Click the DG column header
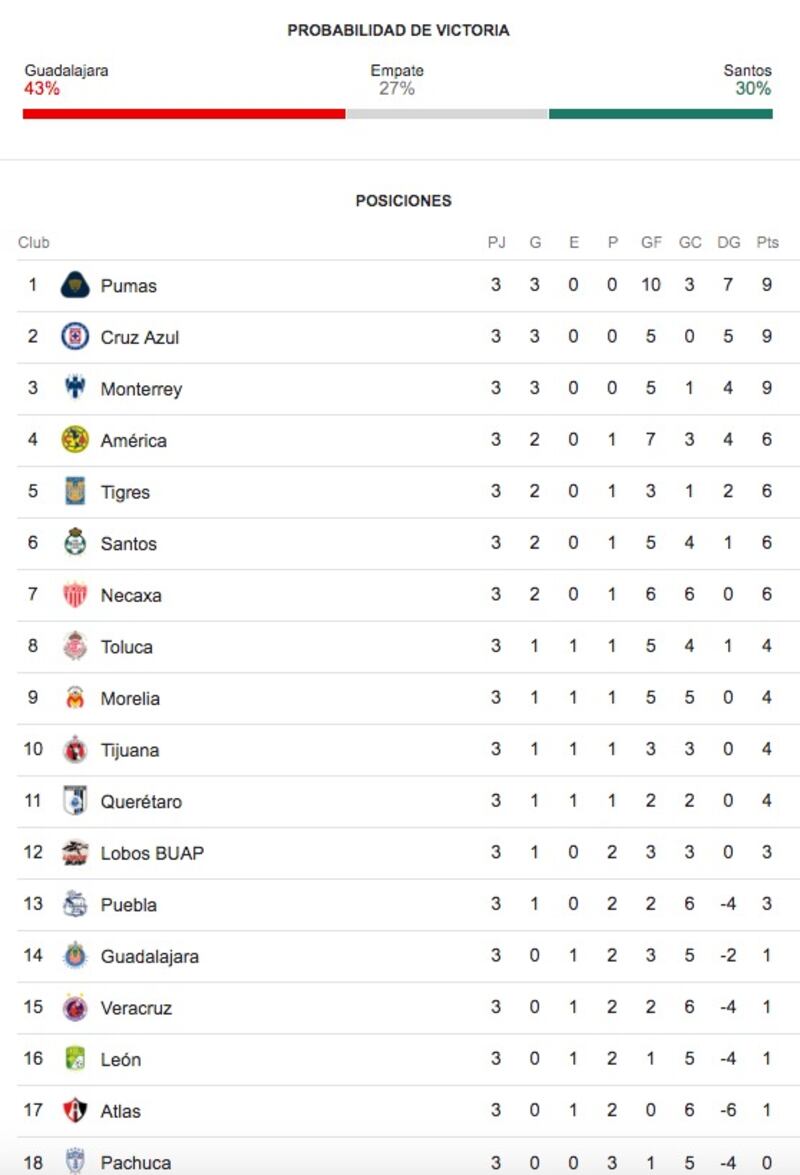Image resolution: width=800 pixels, height=1175 pixels. click(x=728, y=242)
